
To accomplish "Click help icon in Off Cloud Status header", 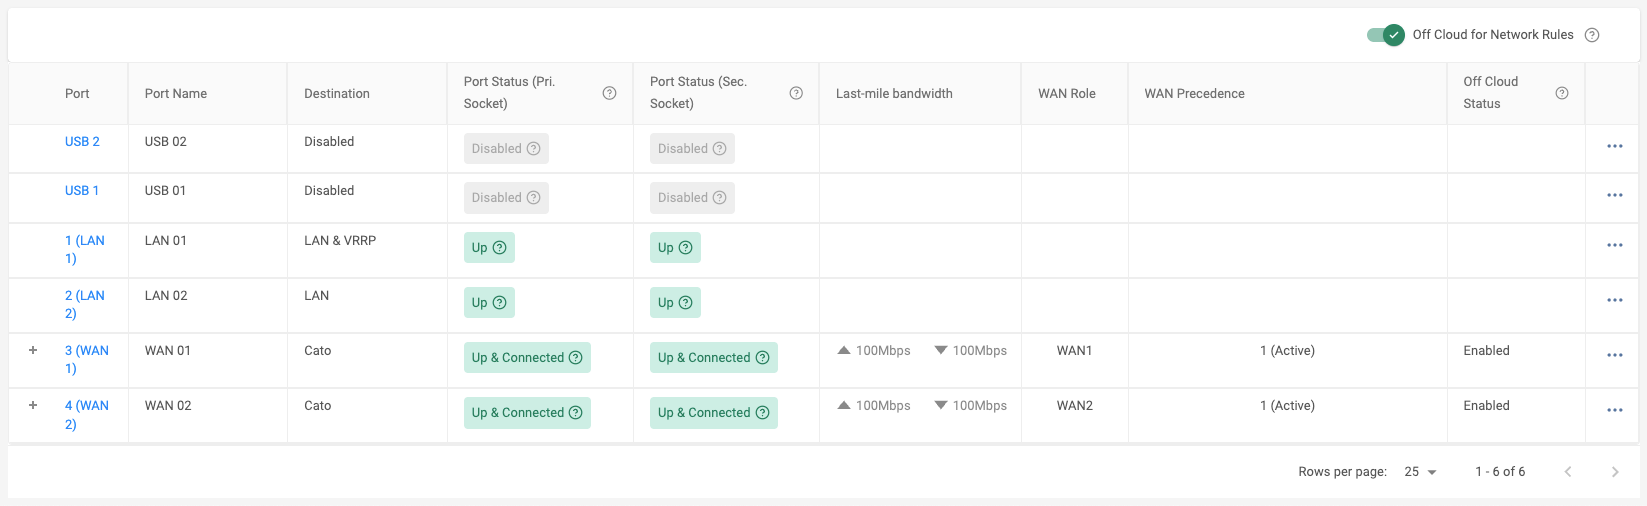I will coord(1562,93).
